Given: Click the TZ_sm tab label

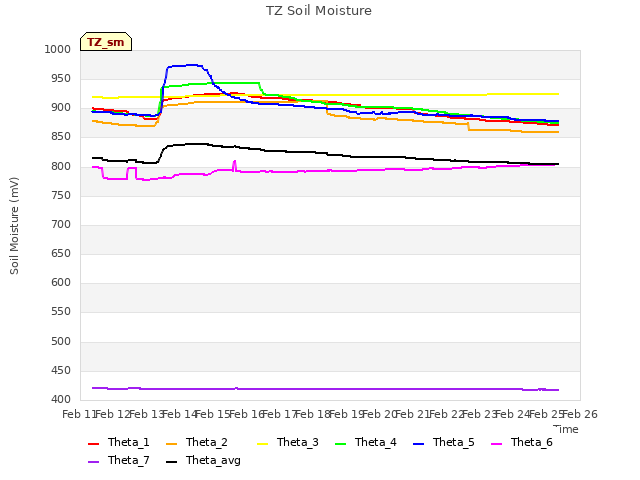Looking at the screenshot, I should (106, 42).
